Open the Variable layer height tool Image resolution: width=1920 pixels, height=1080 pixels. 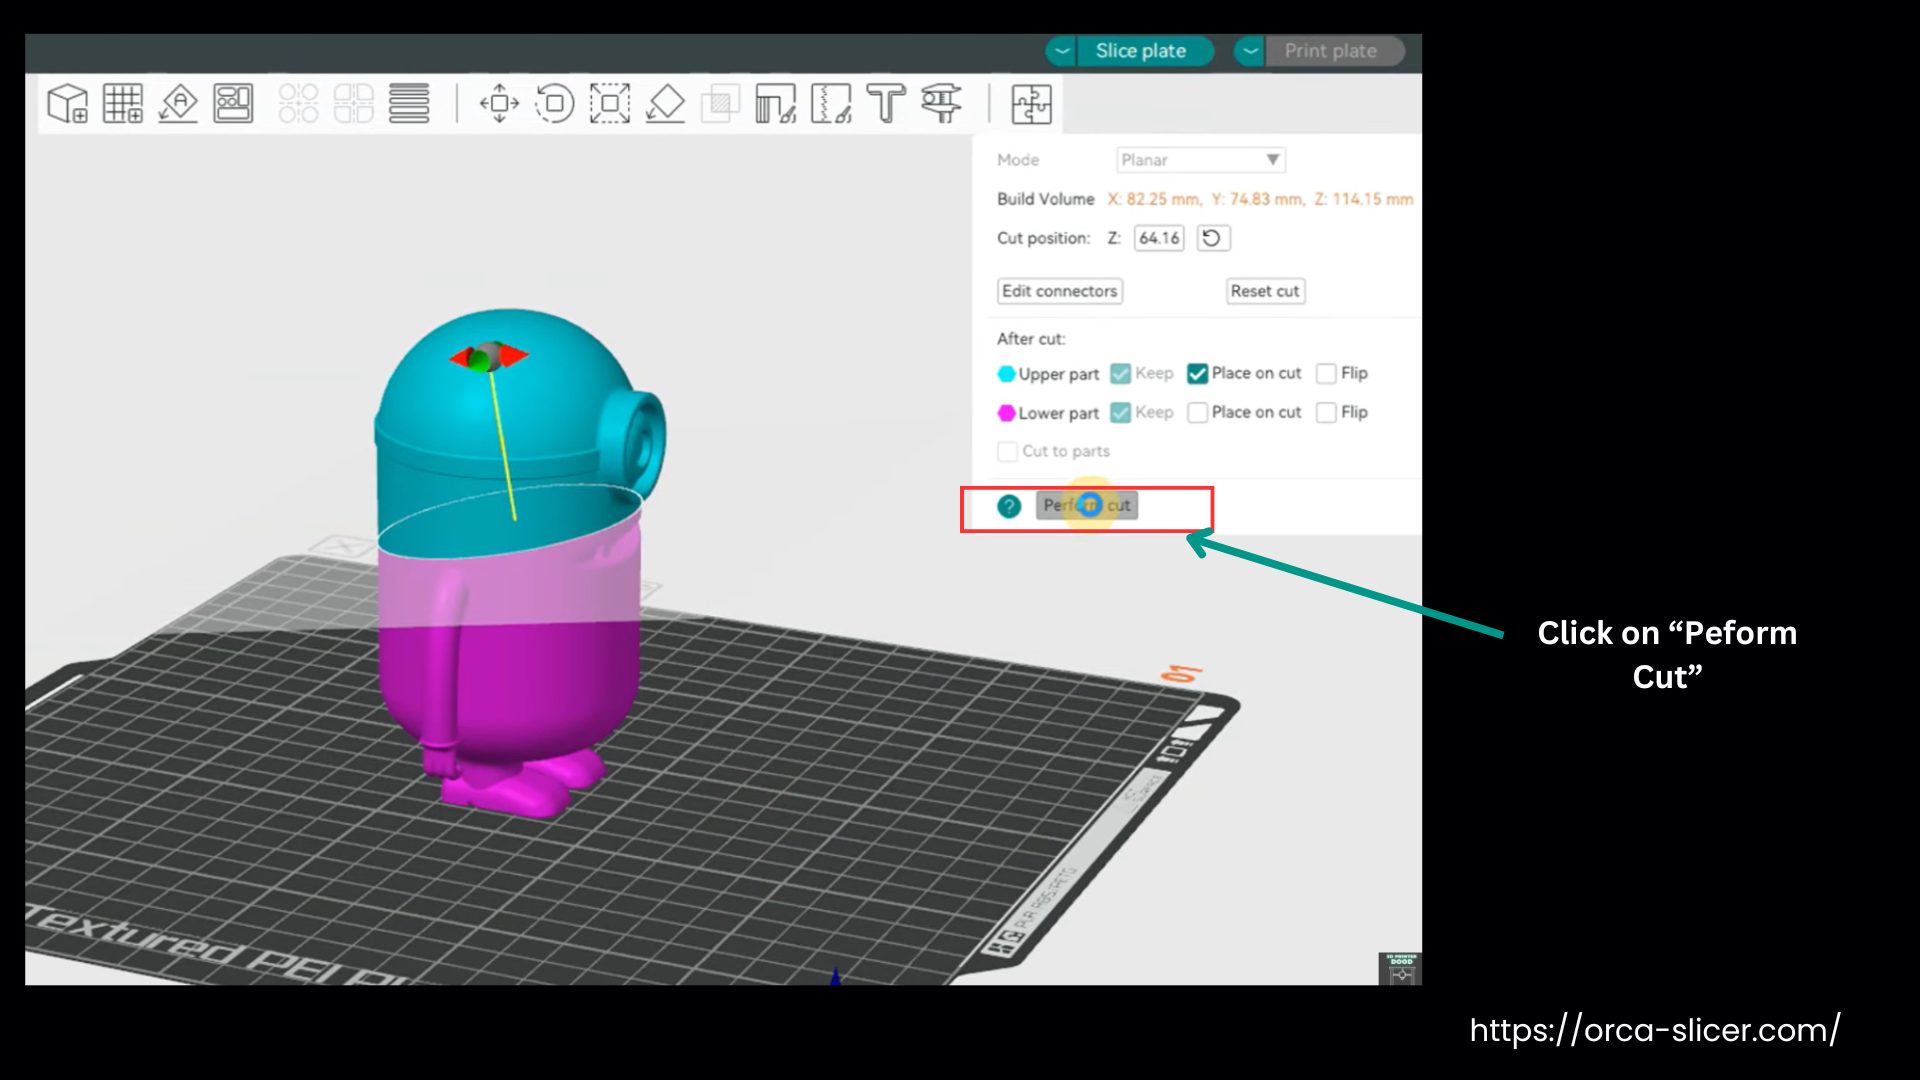coord(409,103)
